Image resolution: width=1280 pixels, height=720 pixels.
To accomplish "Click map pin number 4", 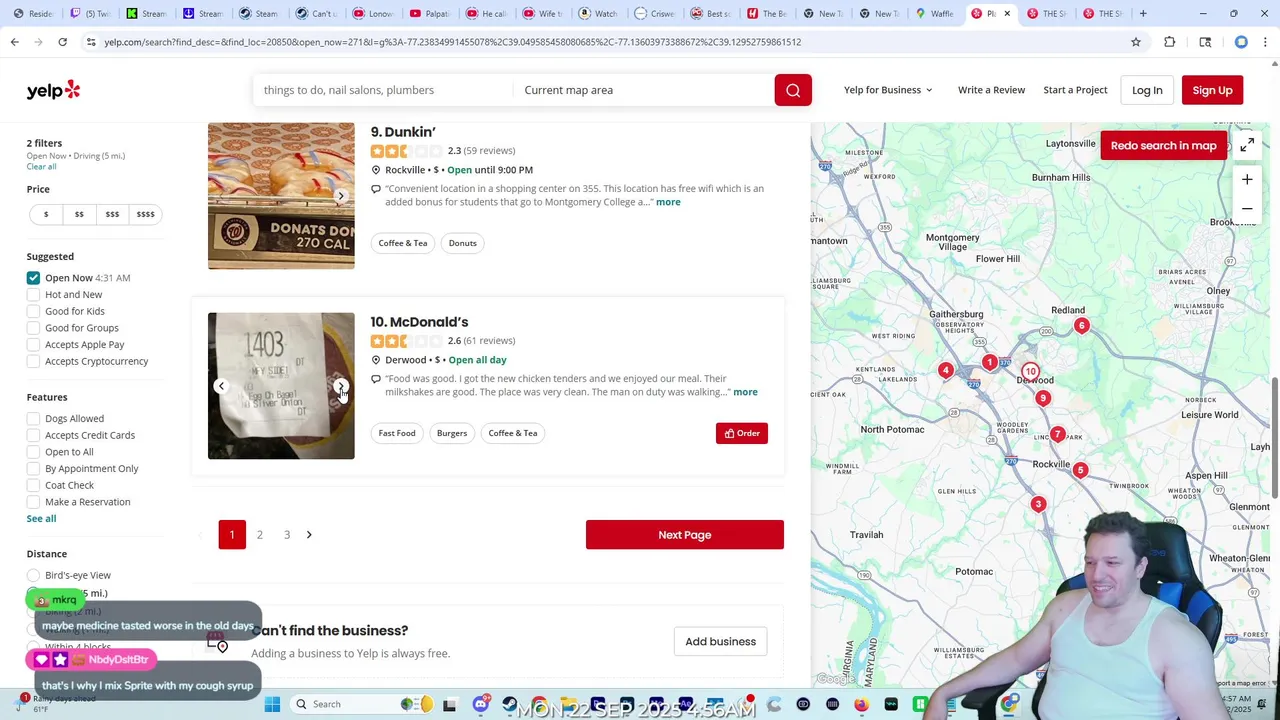I will point(945,371).
